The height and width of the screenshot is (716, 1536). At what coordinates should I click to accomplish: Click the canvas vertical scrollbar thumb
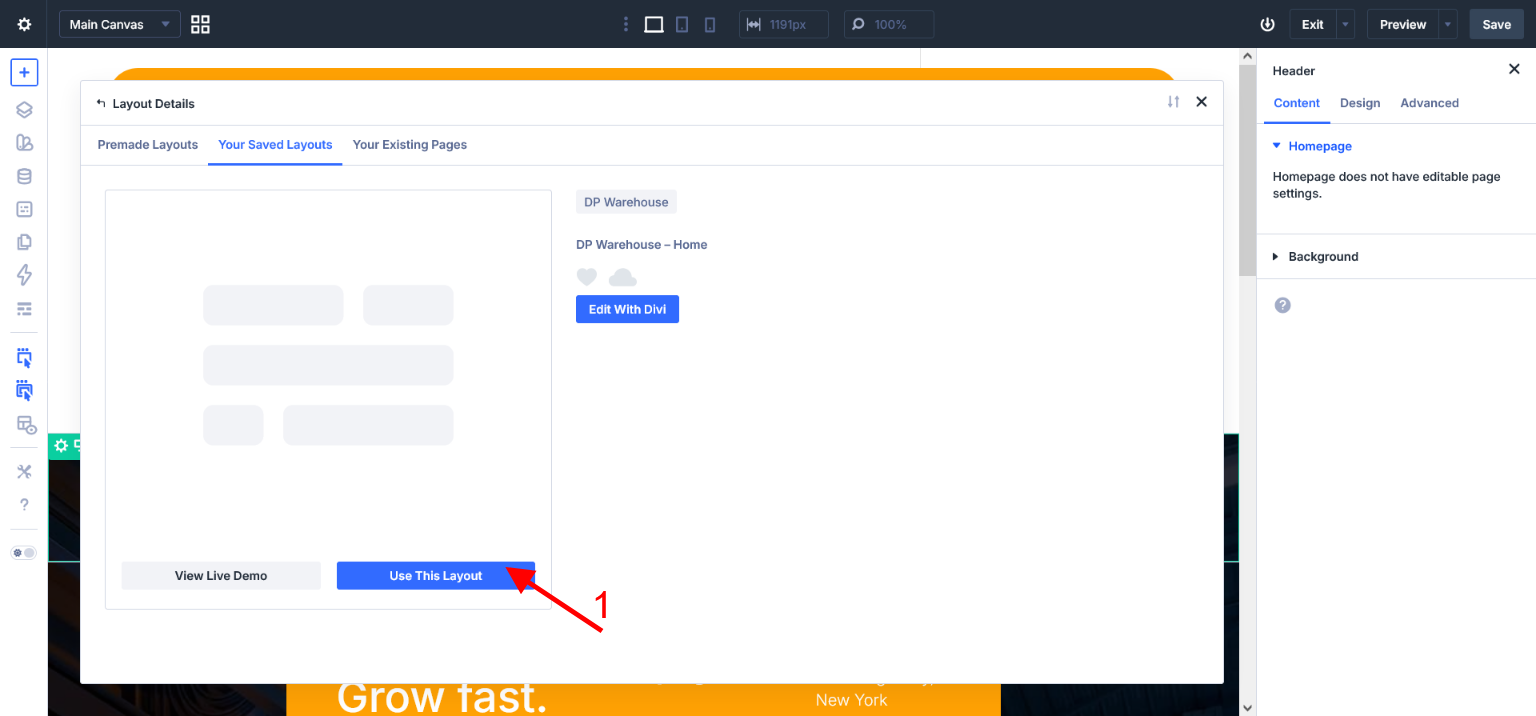[x=1247, y=170]
